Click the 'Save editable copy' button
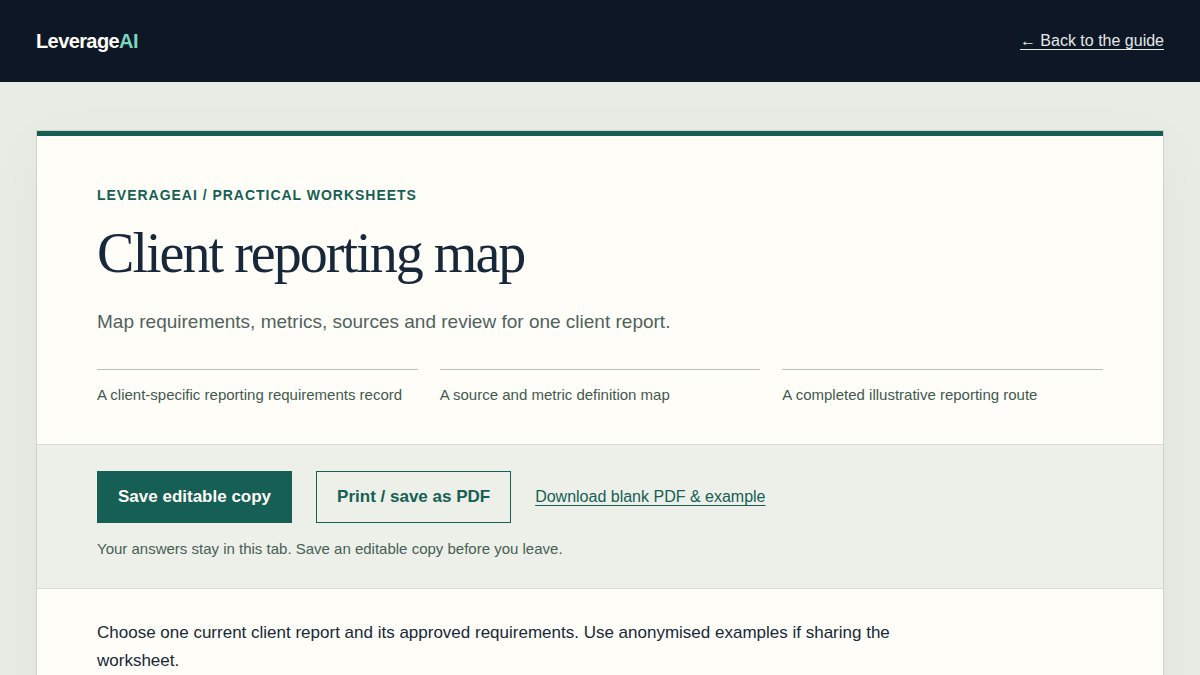The width and height of the screenshot is (1200, 675). click(194, 497)
